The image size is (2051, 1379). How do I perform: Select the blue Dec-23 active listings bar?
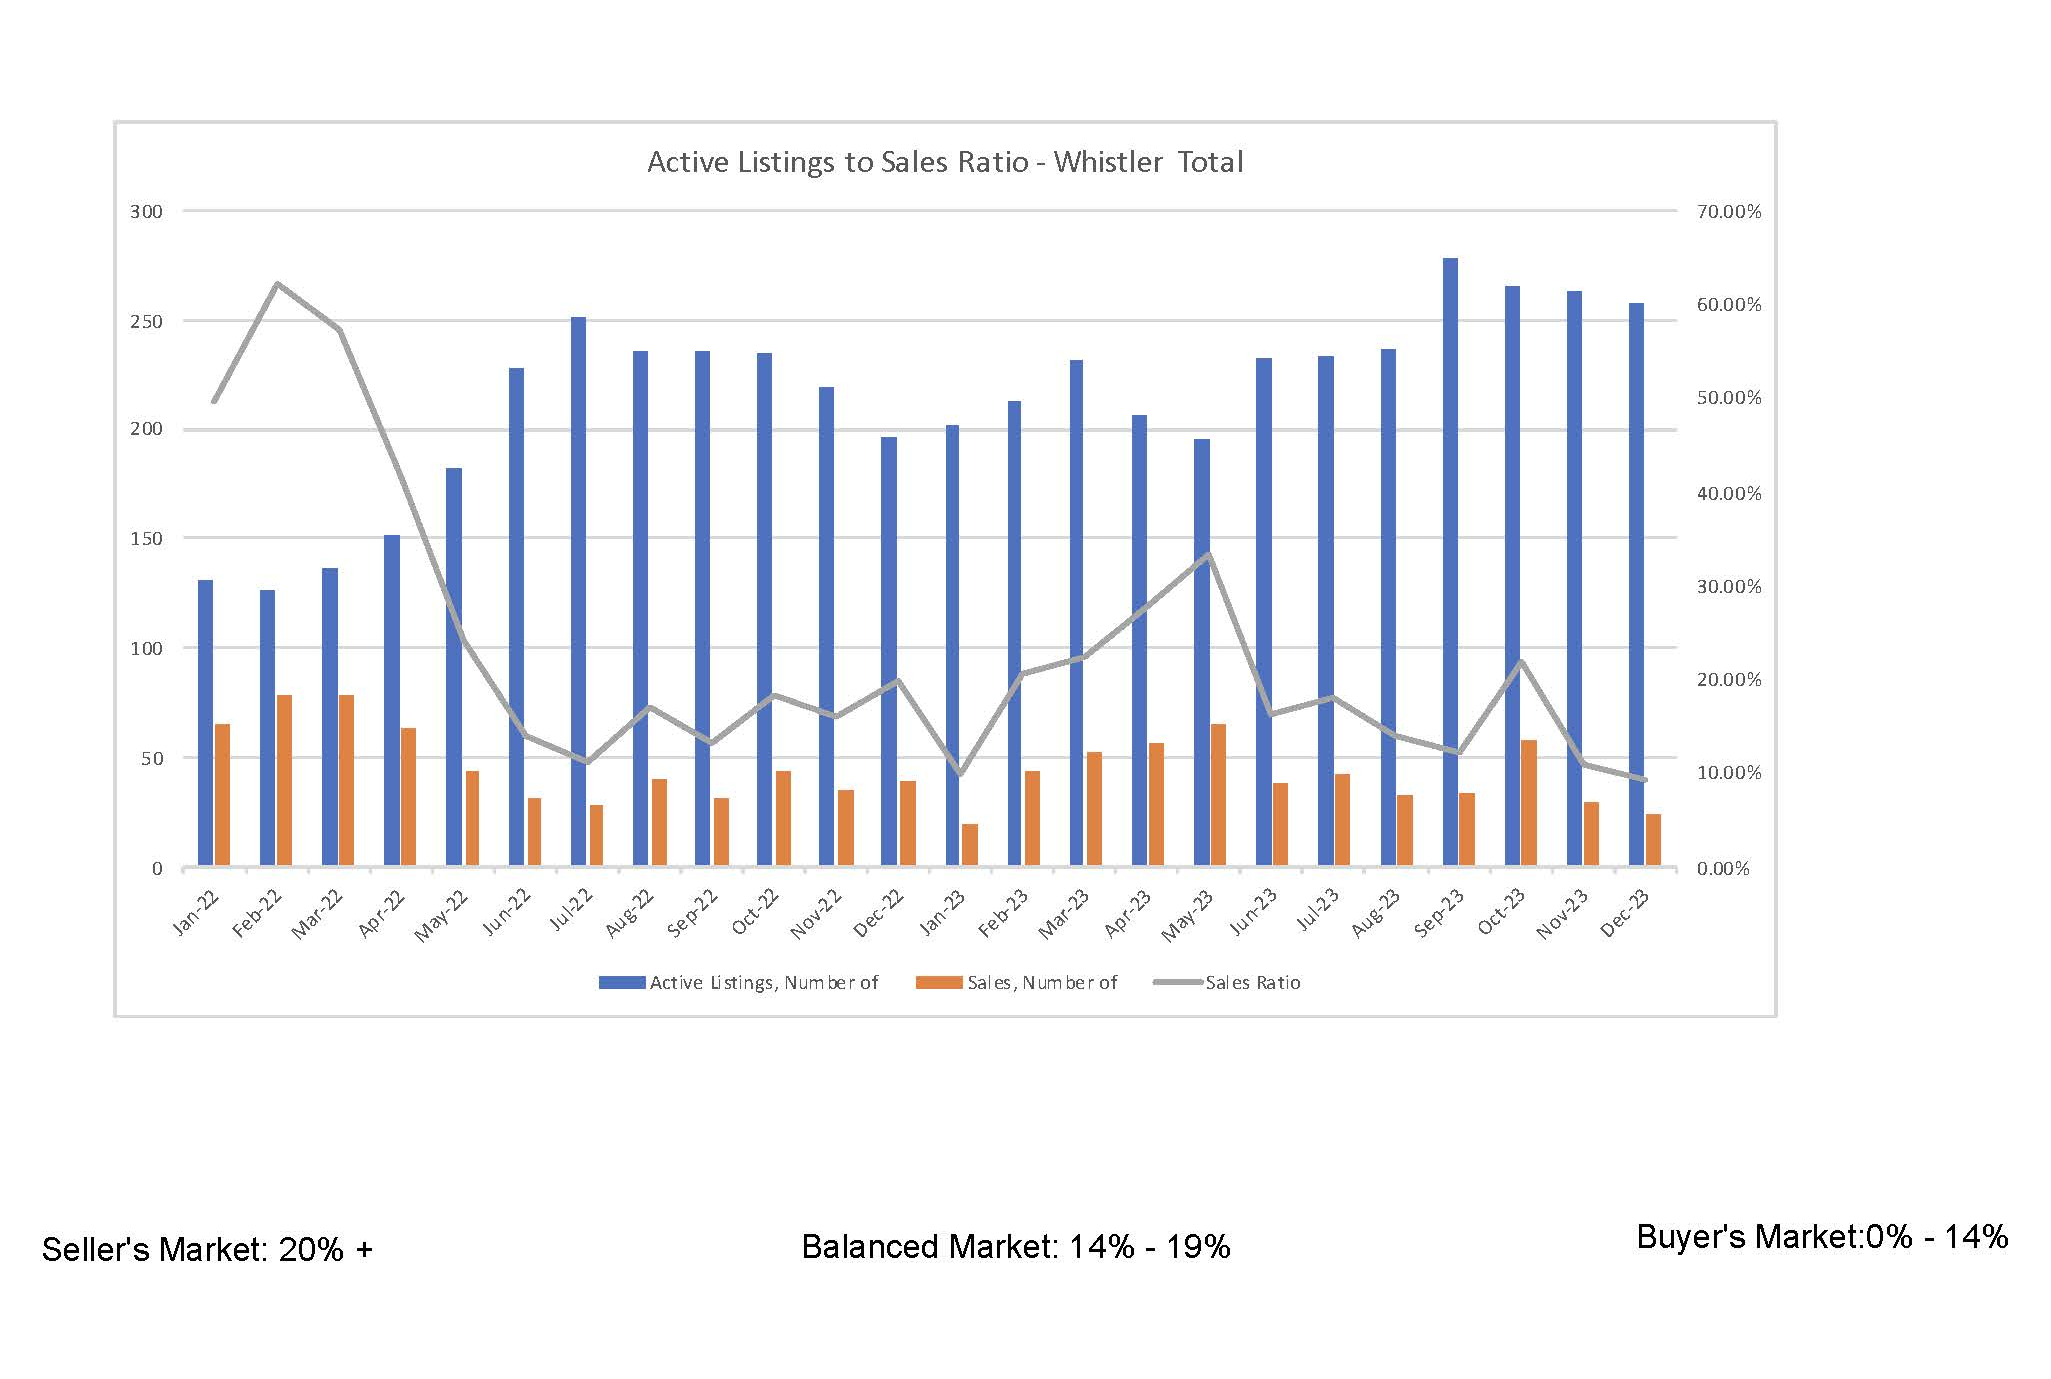1636,584
